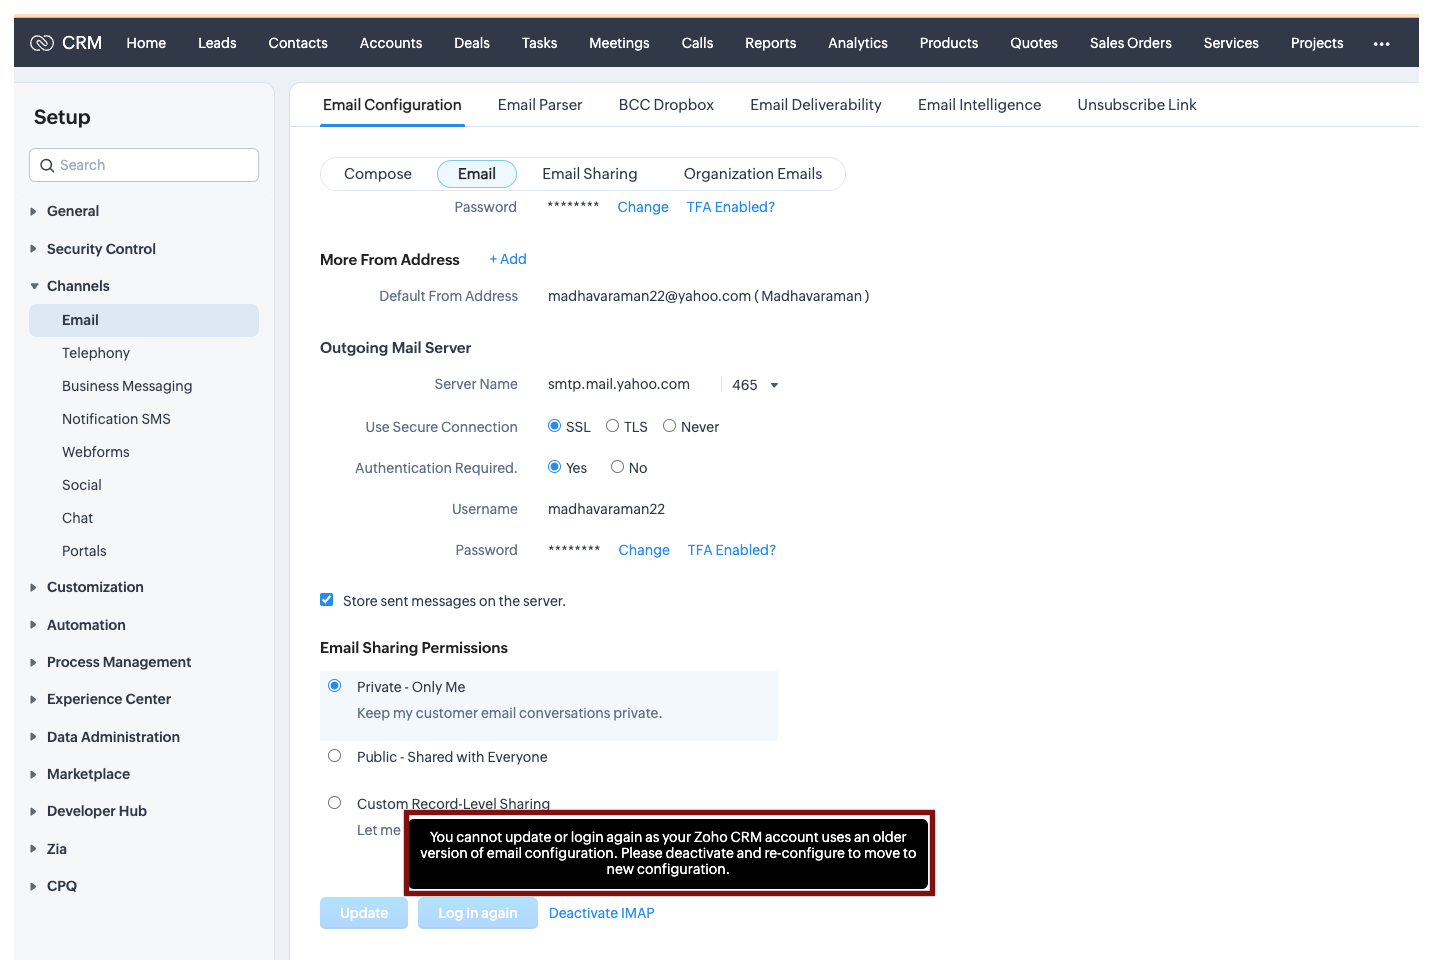Viewport: 1433px width, 974px height.
Task: Click the Deactivate IMAP link
Action: point(602,913)
